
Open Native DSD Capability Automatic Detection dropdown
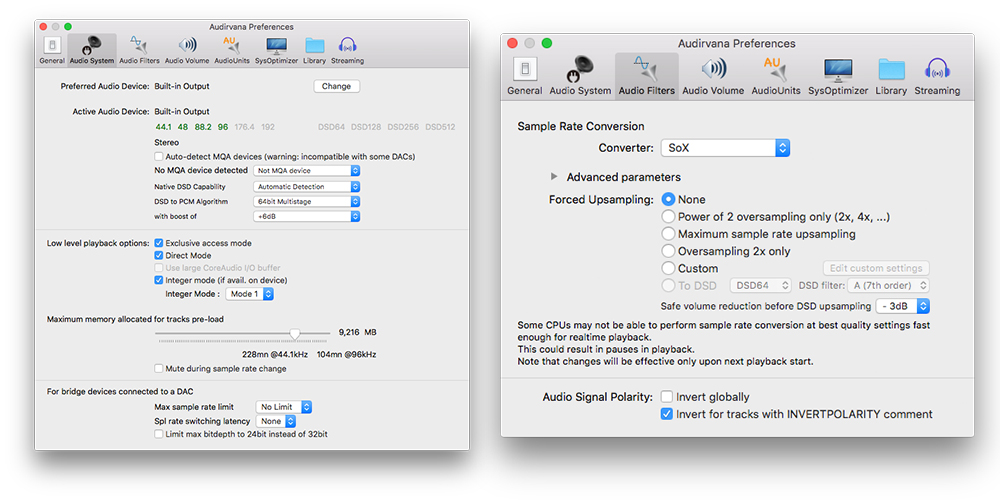[x=307, y=187]
